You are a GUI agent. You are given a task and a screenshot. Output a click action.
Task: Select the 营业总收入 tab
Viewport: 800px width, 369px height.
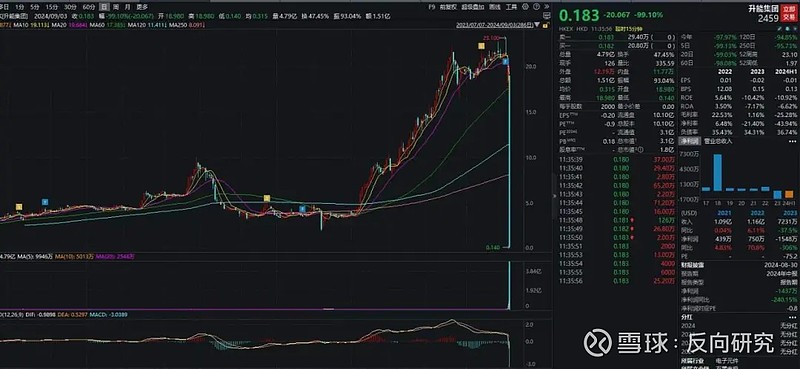point(718,141)
